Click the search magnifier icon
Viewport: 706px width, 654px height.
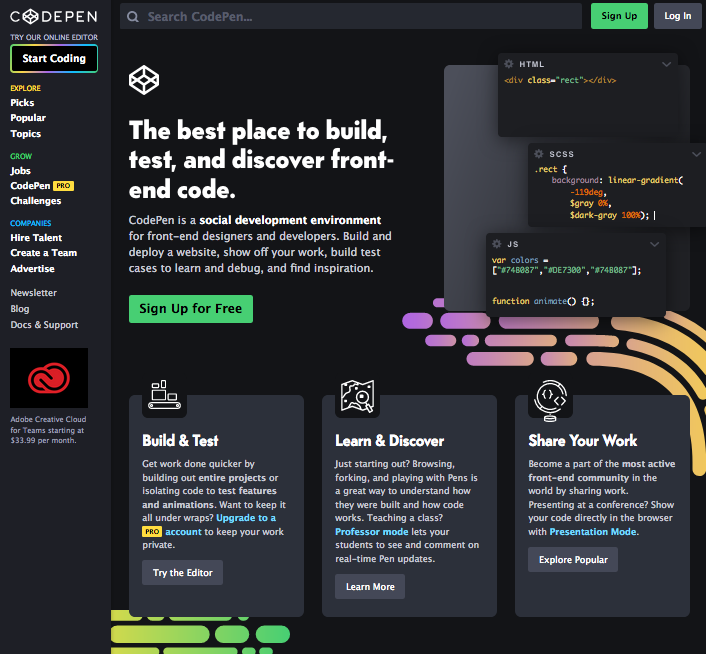[x=133, y=17]
